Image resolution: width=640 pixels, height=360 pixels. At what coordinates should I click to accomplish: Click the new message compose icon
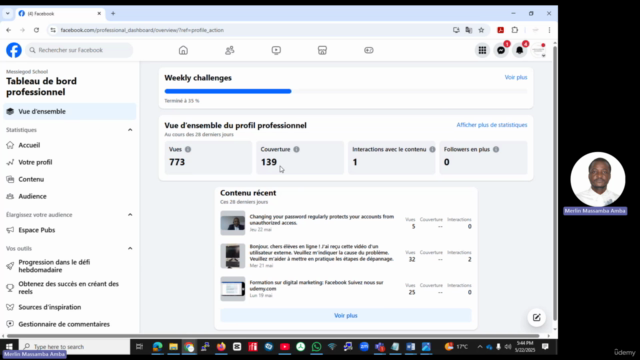click(x=536, y=318)
